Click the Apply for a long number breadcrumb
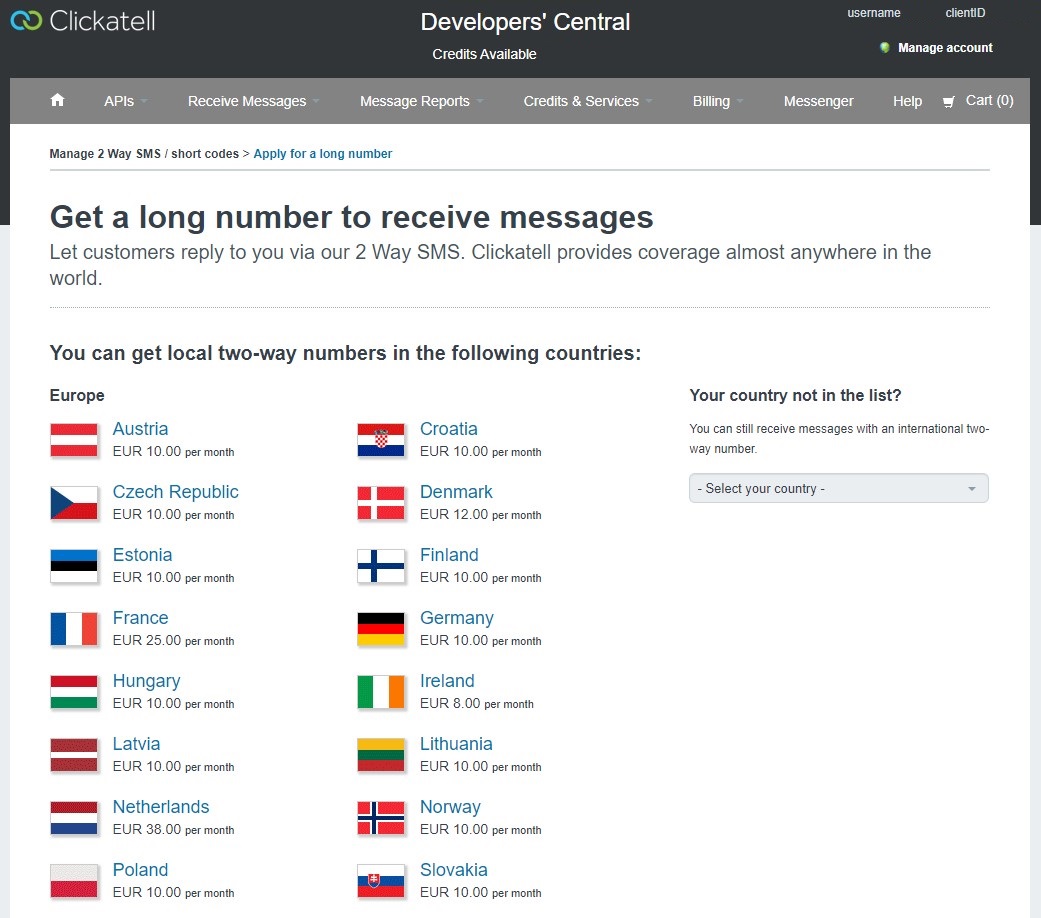 (323, 154)
